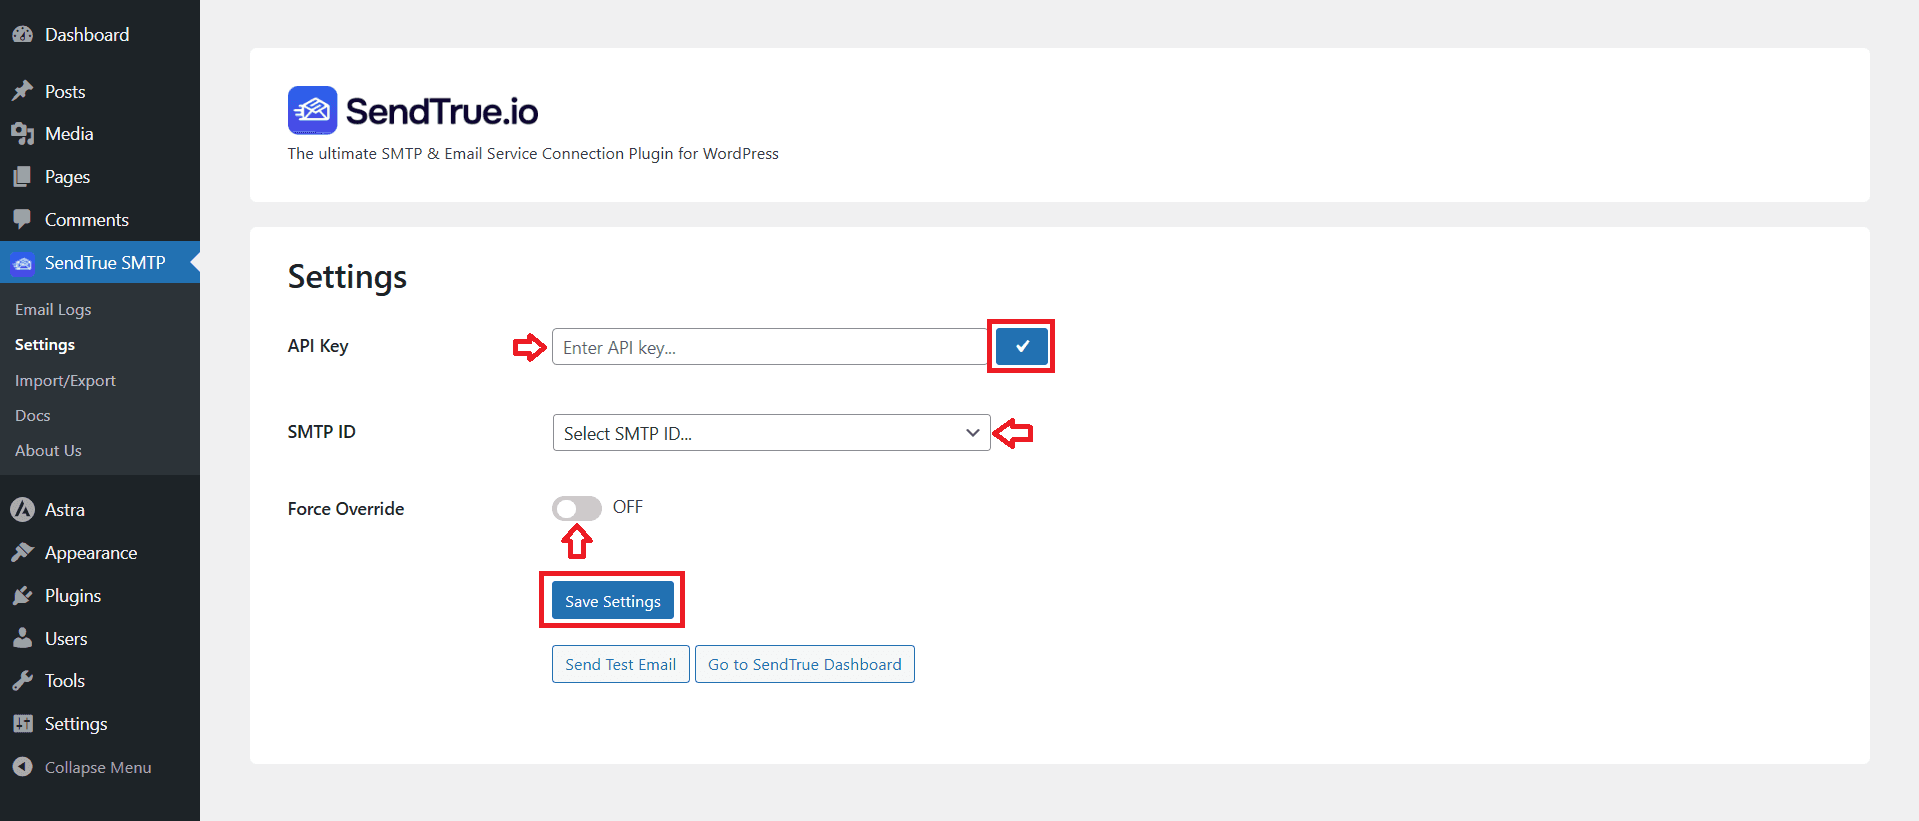Open Users menu item
This screenshot has width=1919, height=821.
(100, 638)
